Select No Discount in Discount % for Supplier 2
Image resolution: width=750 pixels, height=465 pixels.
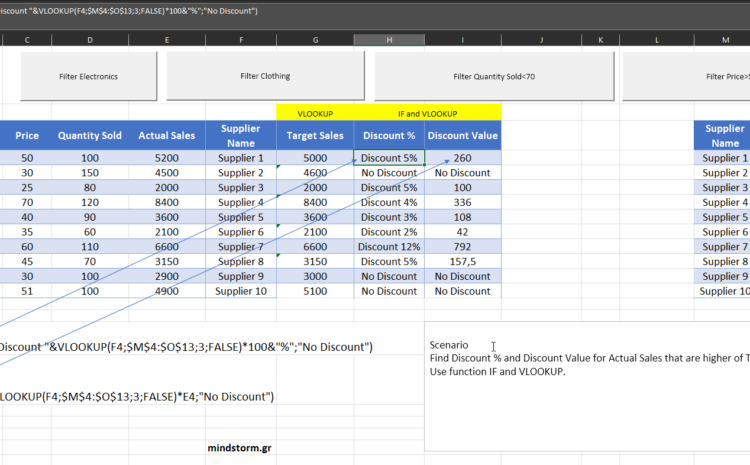click(389, 173)
